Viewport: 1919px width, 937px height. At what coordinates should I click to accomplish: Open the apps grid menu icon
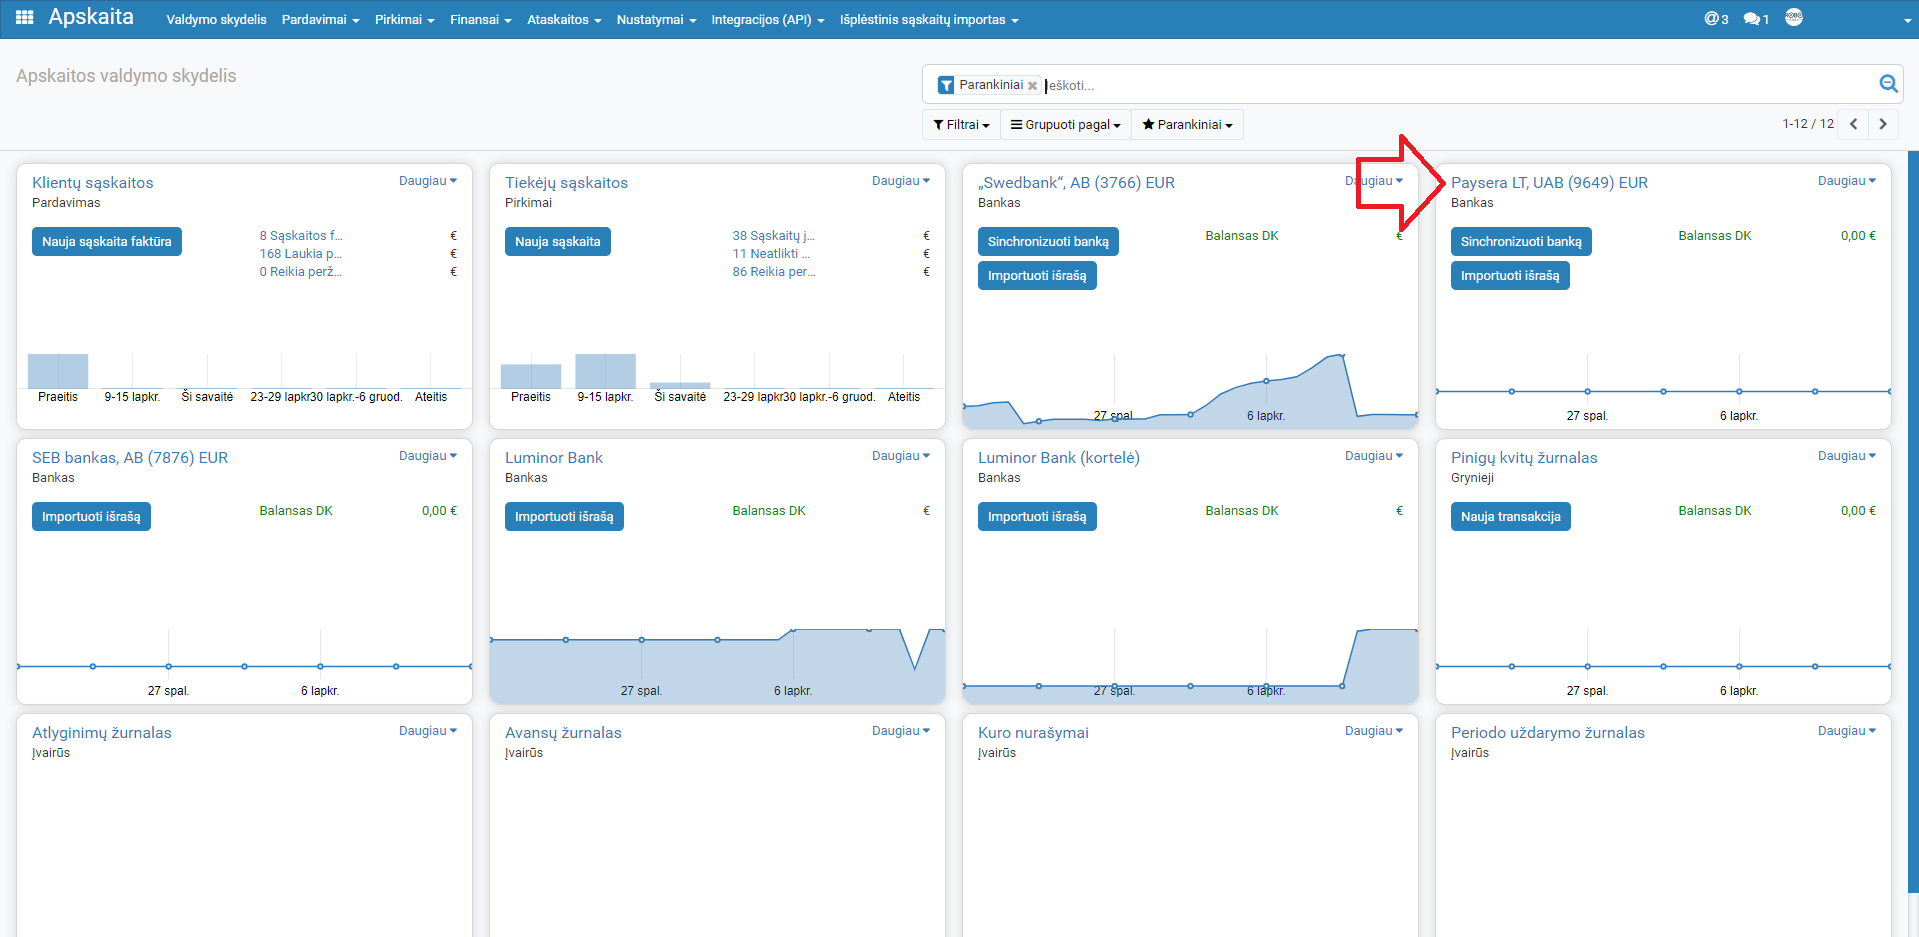[25, 18]
